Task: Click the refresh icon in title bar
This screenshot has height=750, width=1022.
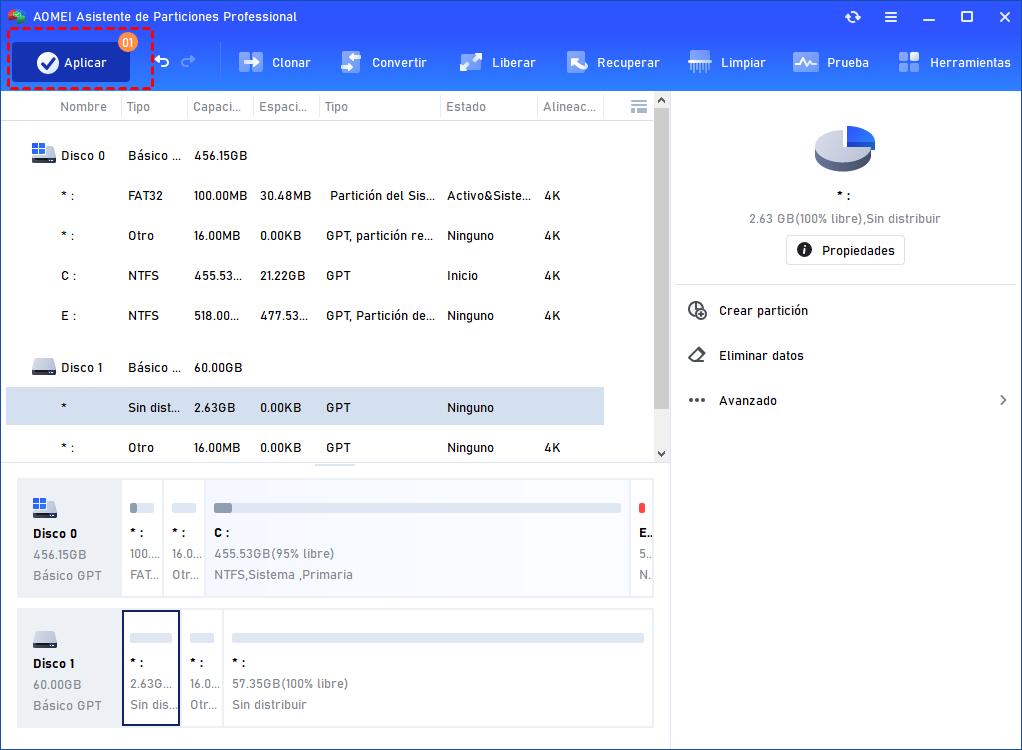Action: pyautogui.click(x=853, y=17)
